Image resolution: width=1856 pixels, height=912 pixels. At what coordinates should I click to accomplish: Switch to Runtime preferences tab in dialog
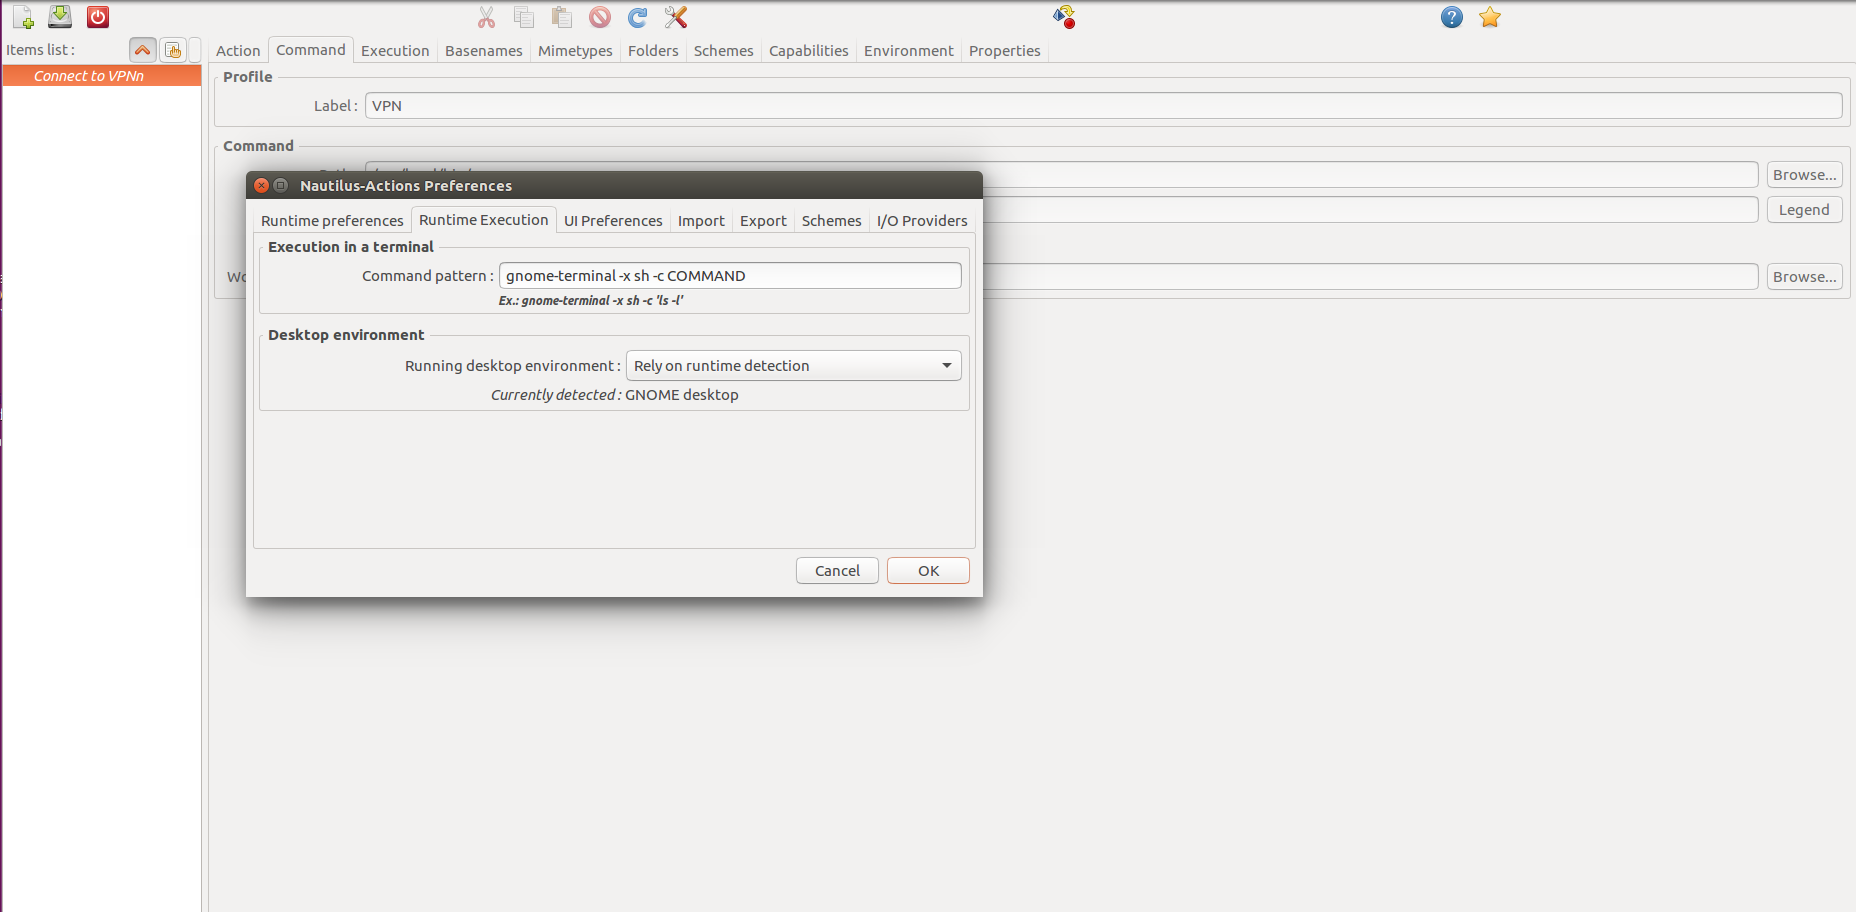[332, 221]
